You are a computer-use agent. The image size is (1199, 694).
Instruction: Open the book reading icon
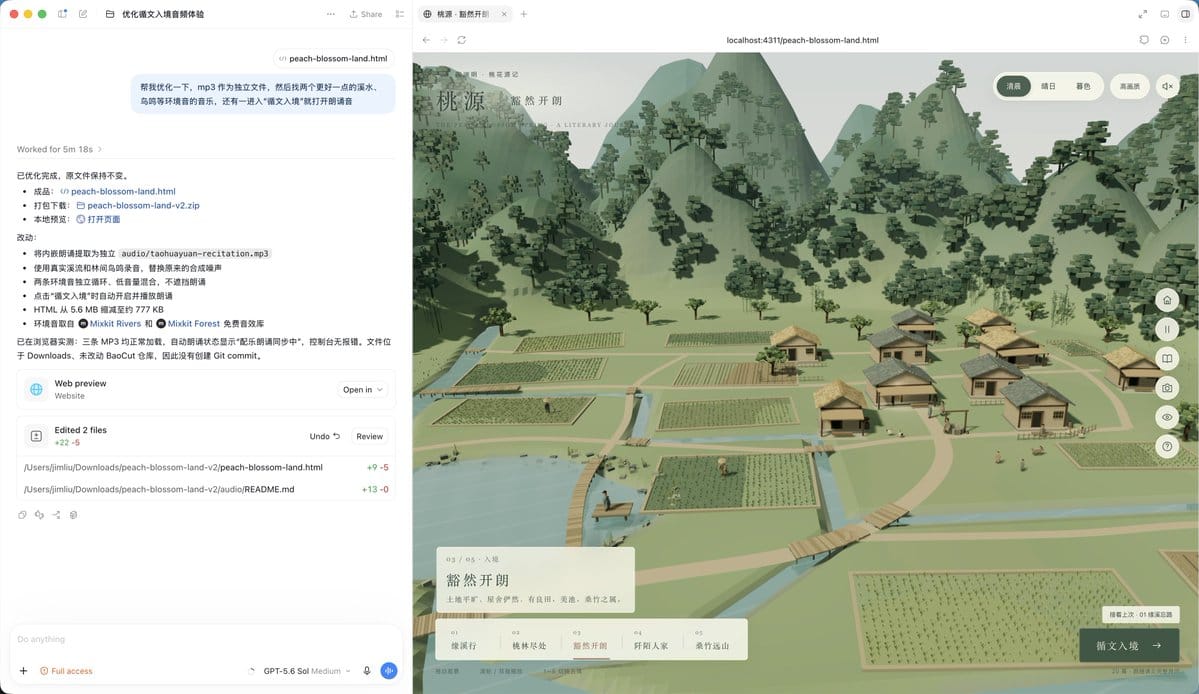[x=1167, y=358]
